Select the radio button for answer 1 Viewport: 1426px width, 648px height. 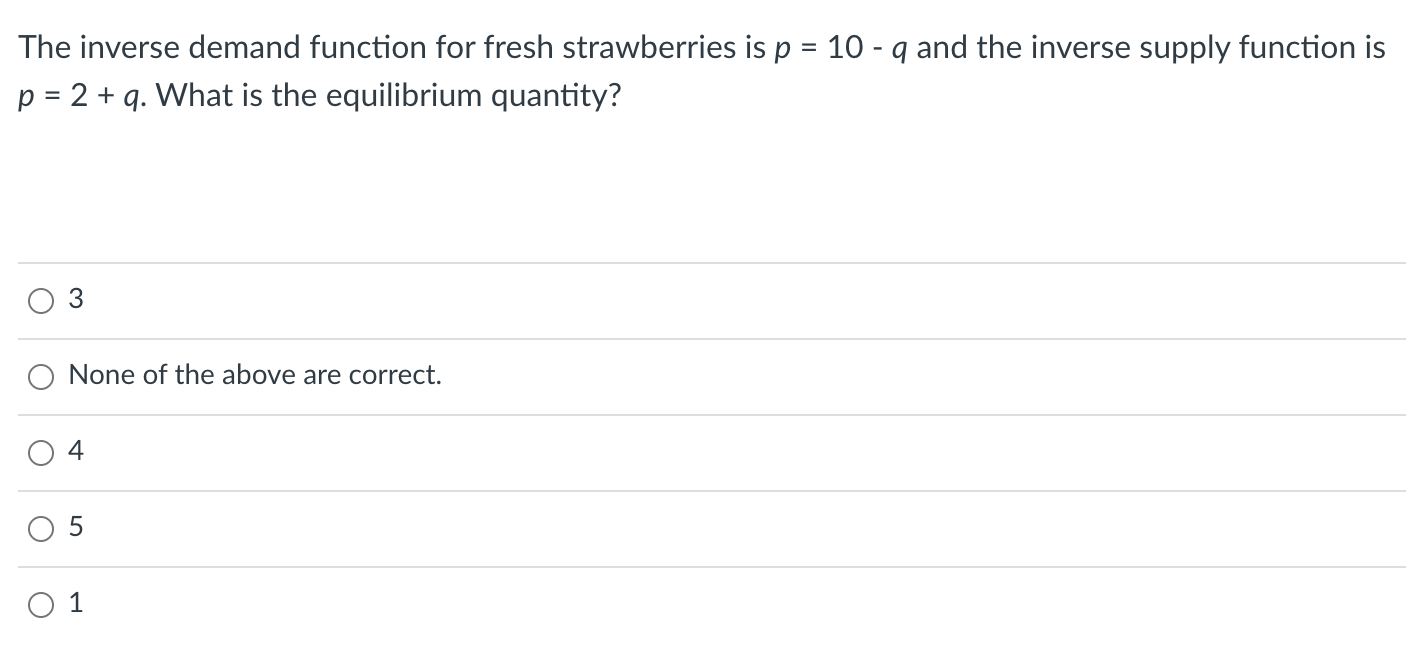tap(41, 604)
